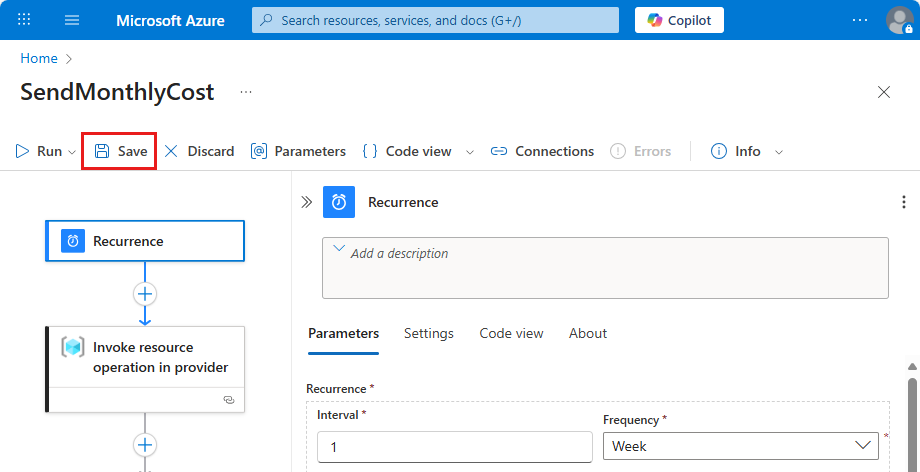
Task: Click the Recurrence panel title text
Action: (403, 202)
